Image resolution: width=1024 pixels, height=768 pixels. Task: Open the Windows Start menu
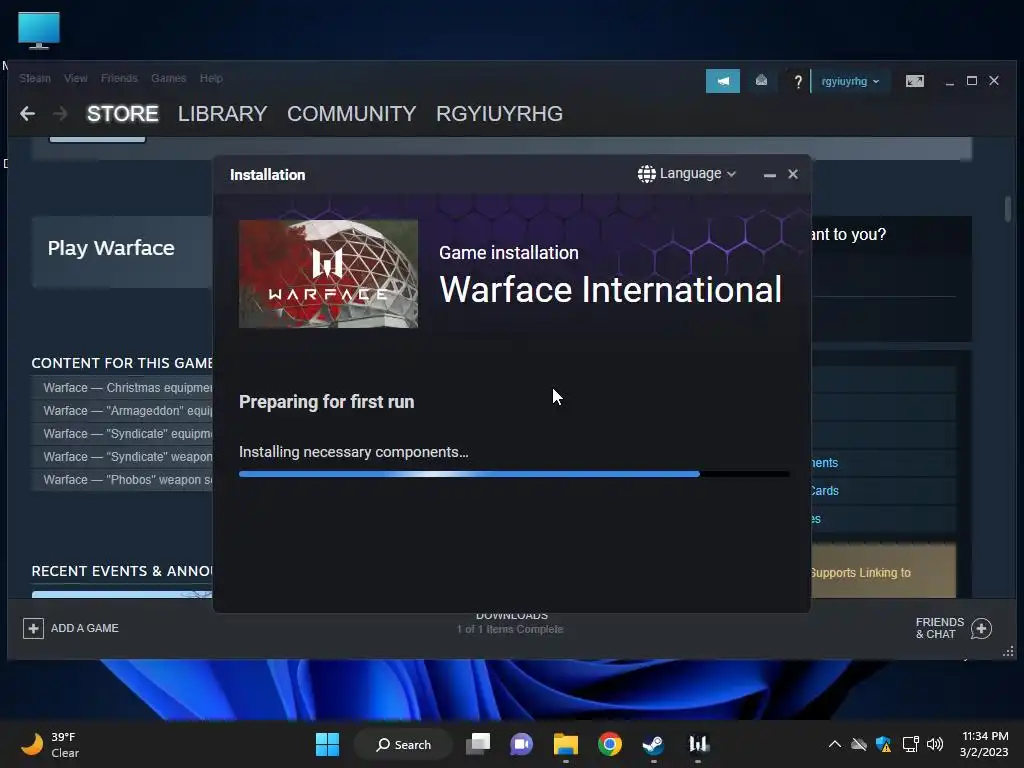tap(327, 744)
